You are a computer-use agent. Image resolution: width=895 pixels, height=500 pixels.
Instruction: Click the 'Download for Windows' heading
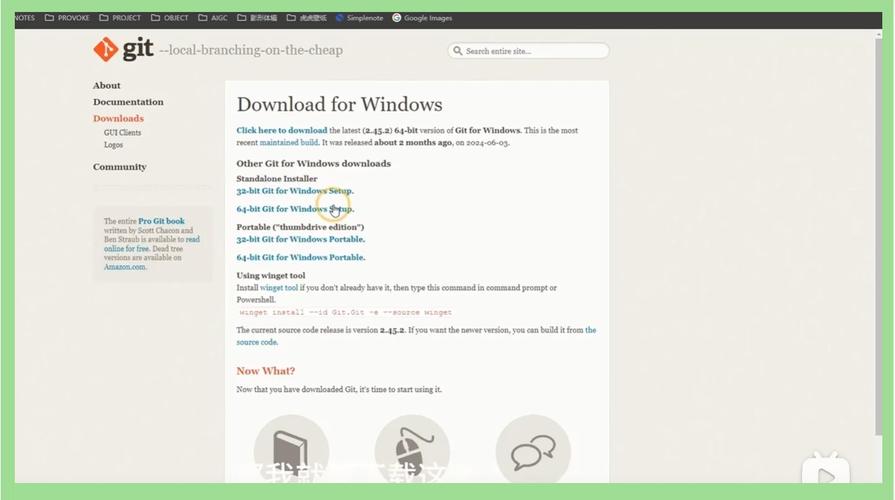point(340,104)
